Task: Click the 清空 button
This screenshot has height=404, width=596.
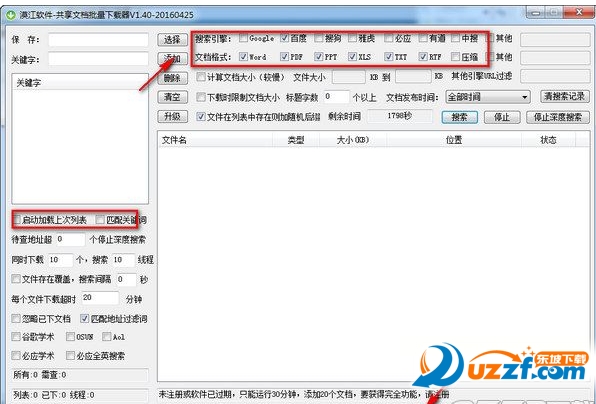Action: click(x=172, y=97)
